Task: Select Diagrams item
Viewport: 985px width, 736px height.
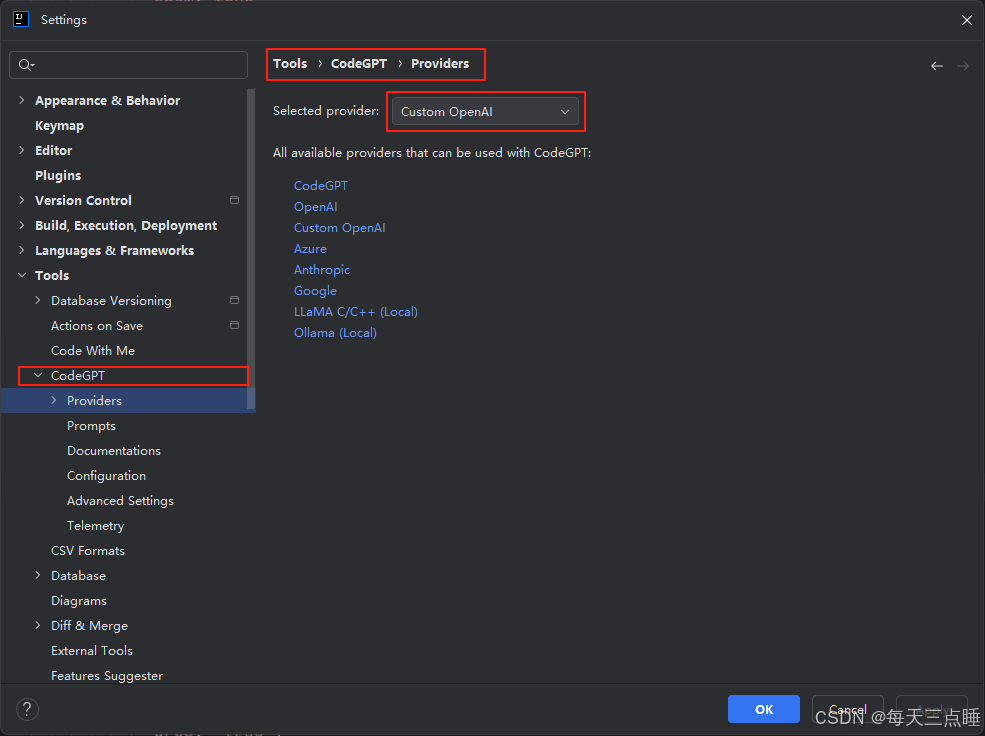Action: point(79,601)
